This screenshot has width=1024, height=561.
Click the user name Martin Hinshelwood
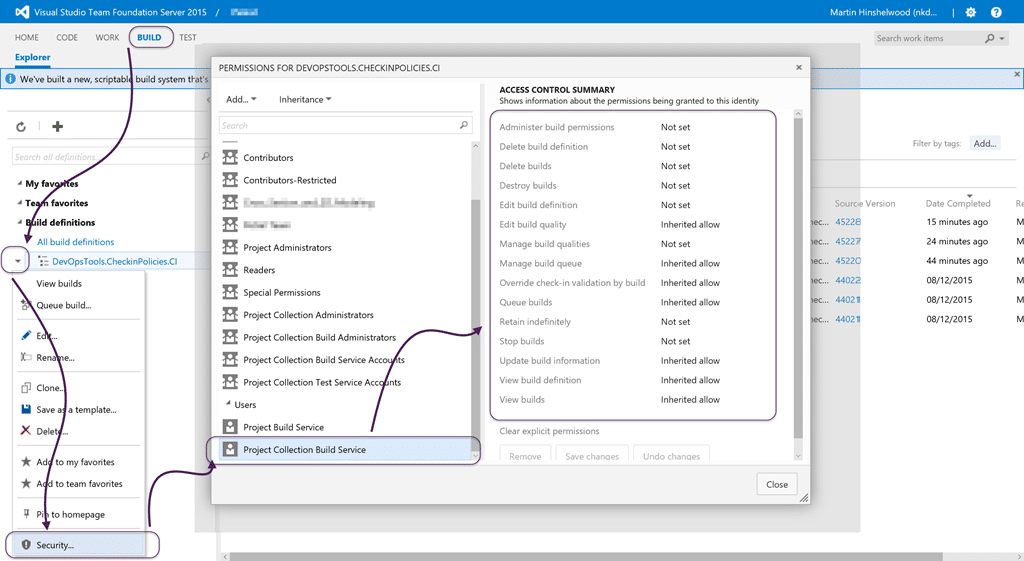click(x=884, y=12)
